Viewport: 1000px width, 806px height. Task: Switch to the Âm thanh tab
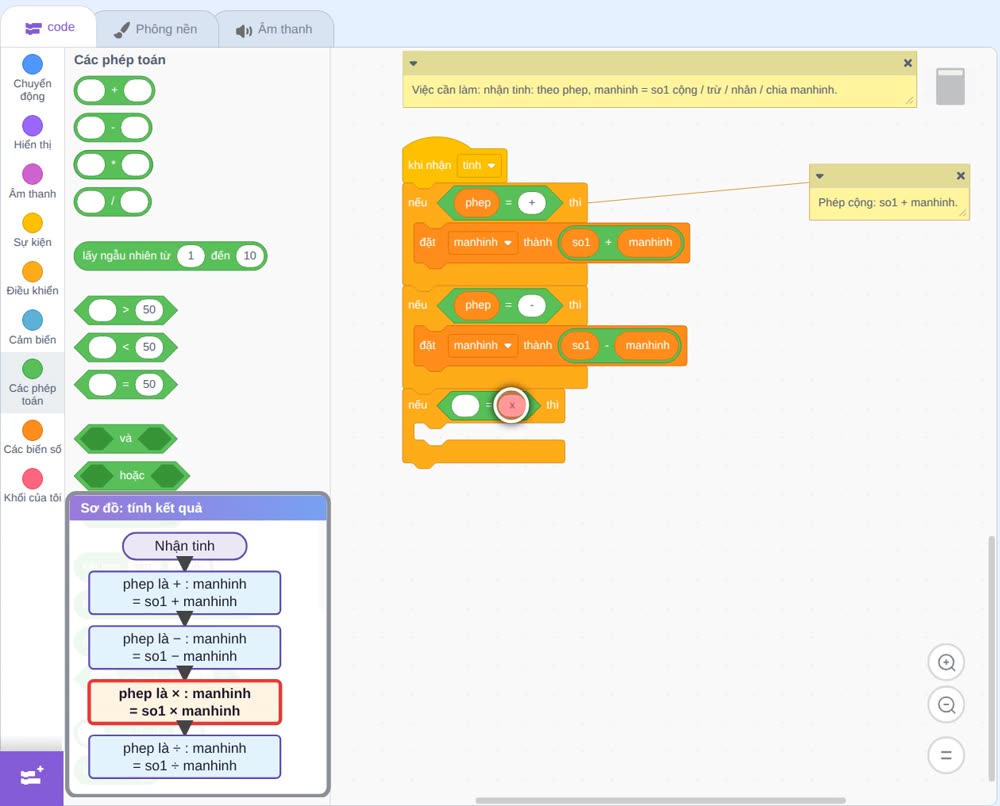pyautogui.click(x=275, y=29)
